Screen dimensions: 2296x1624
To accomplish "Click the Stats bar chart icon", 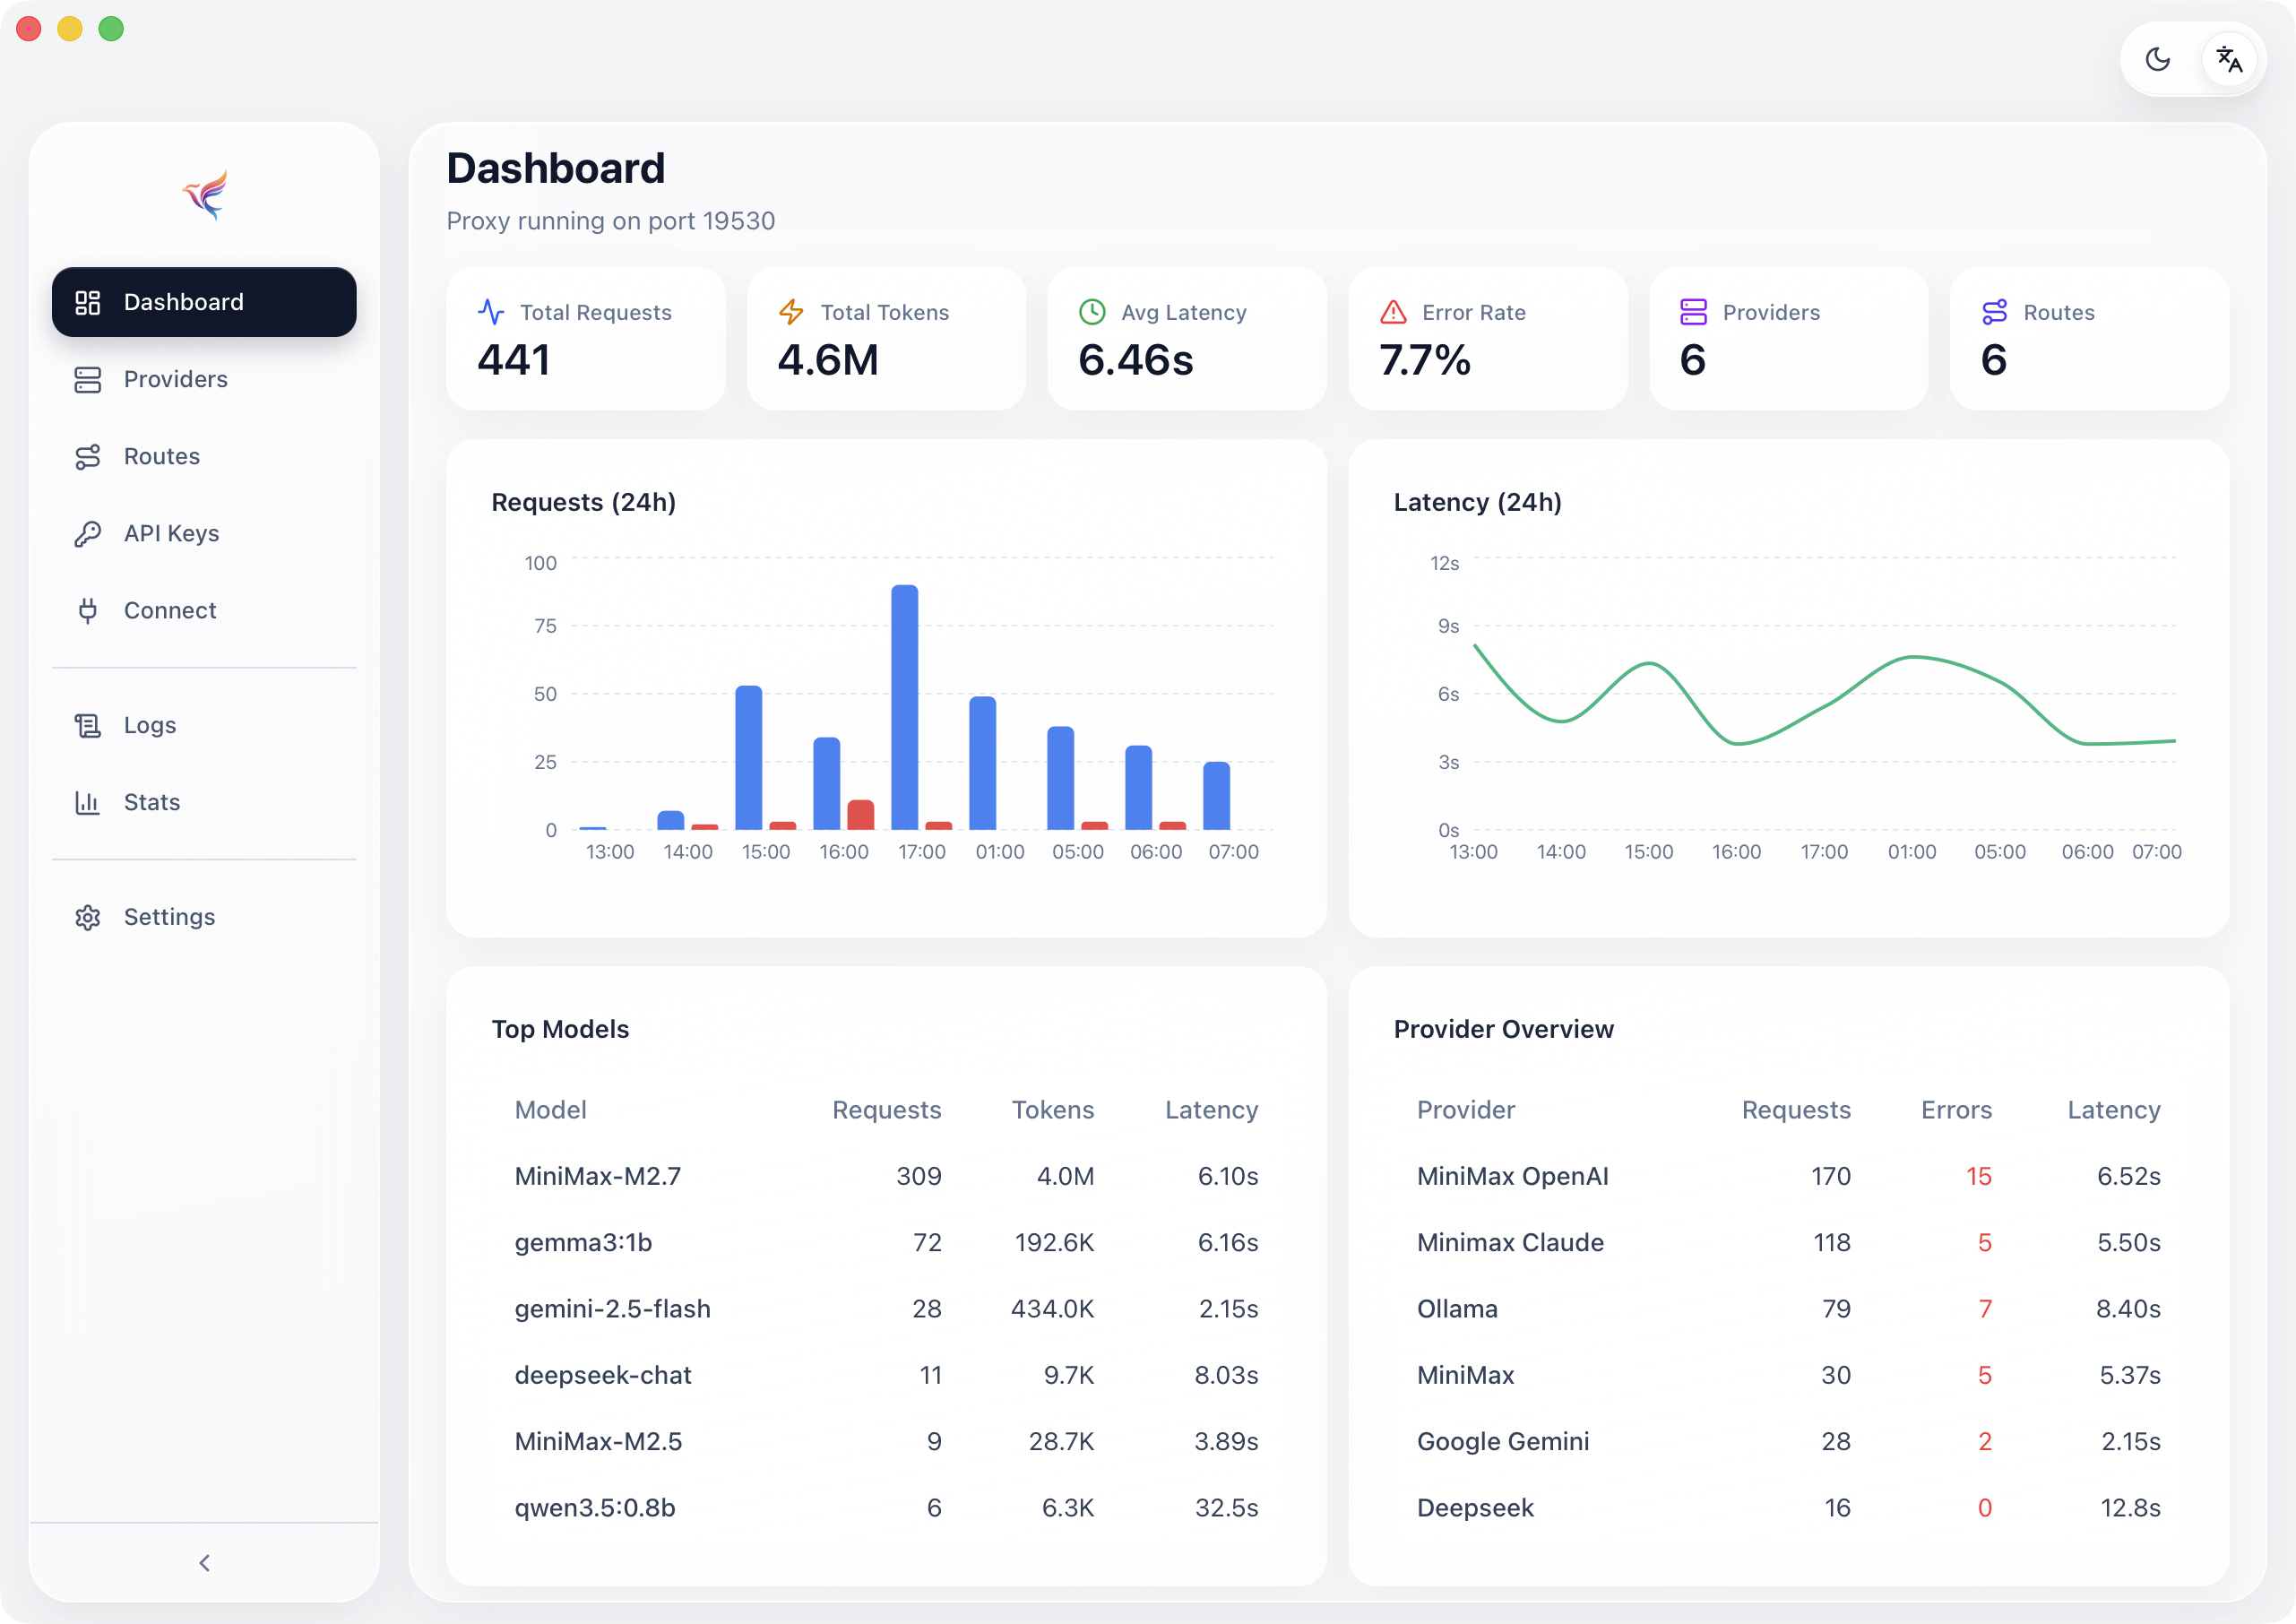I will click(x=88, y=802).
